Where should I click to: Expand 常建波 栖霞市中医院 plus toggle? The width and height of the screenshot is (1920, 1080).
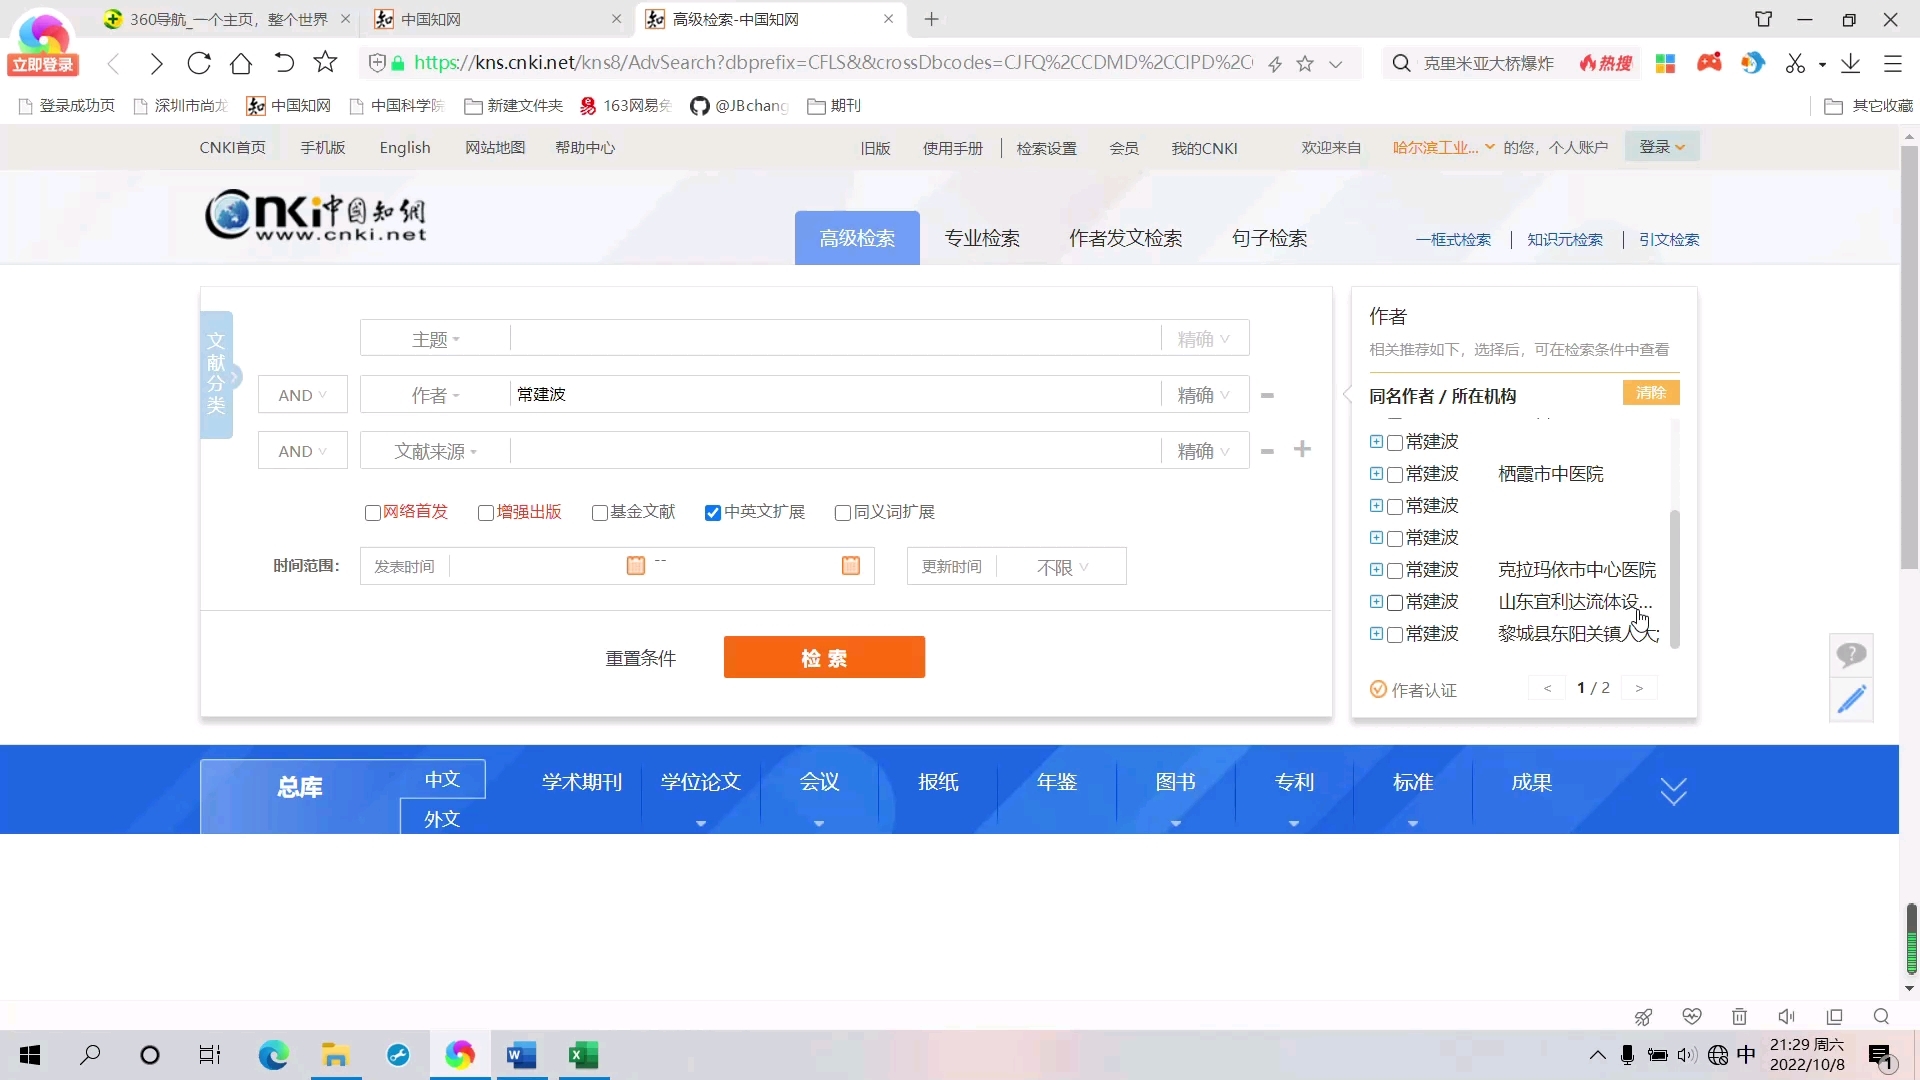click(x=1376, y=474)
